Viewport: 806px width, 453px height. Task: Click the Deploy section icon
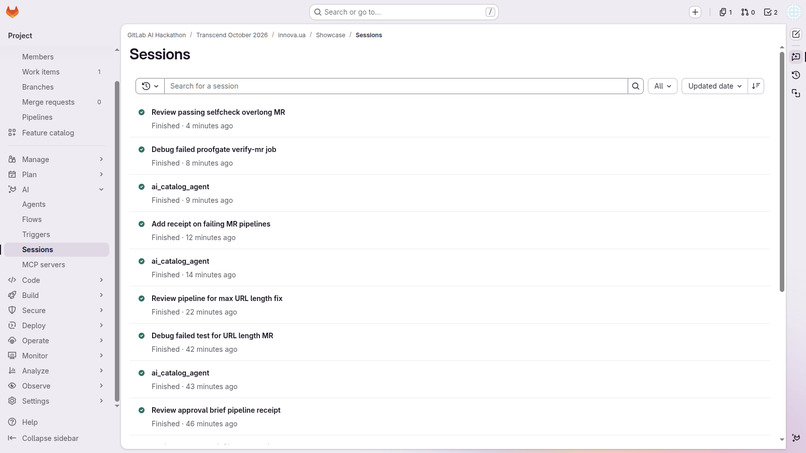click(x=12, y=325)
